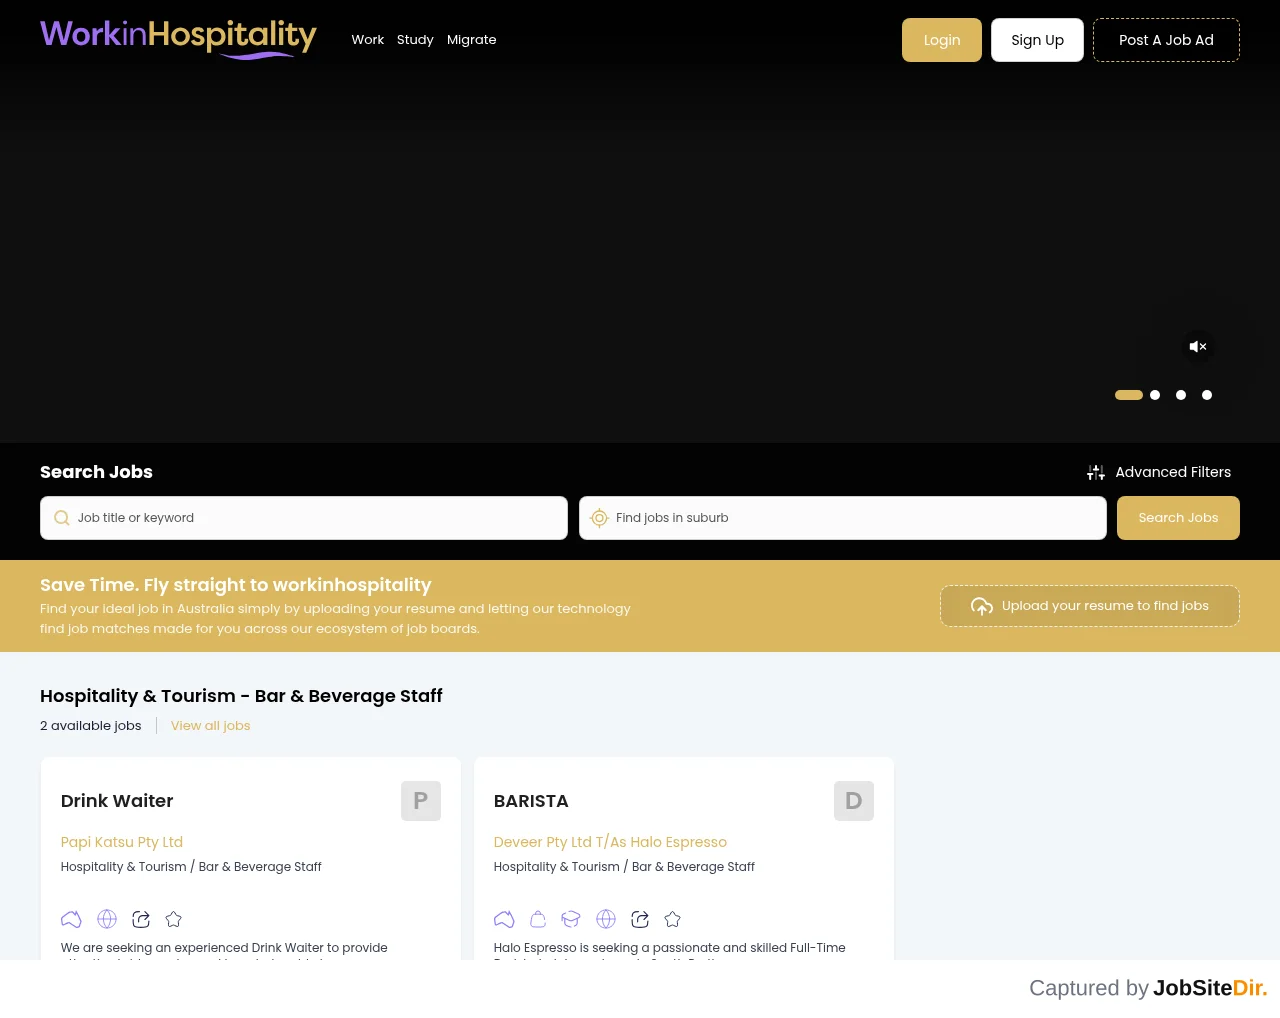Star the BARISTA job to save it
Image resolution: width=1280 pixels, height=1018 pixels.
(672, 919)
